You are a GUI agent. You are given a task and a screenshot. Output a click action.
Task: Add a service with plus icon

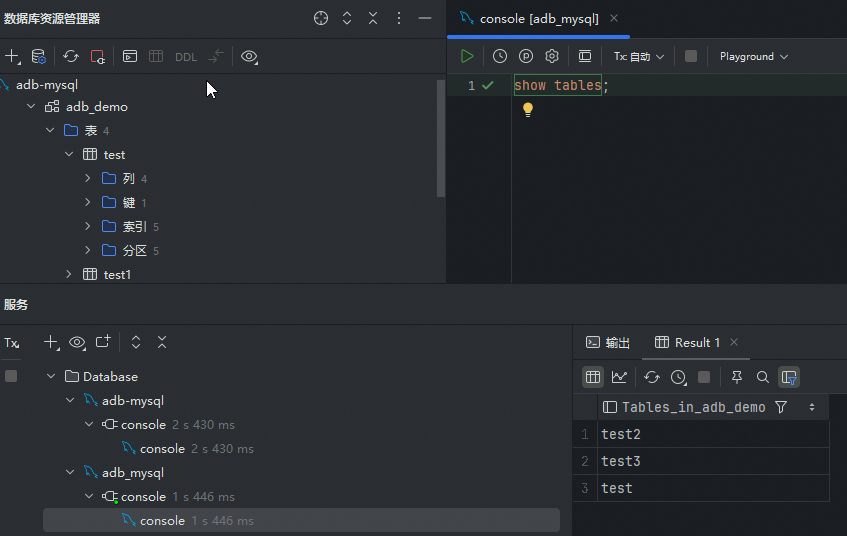click(x=51, y=342)
